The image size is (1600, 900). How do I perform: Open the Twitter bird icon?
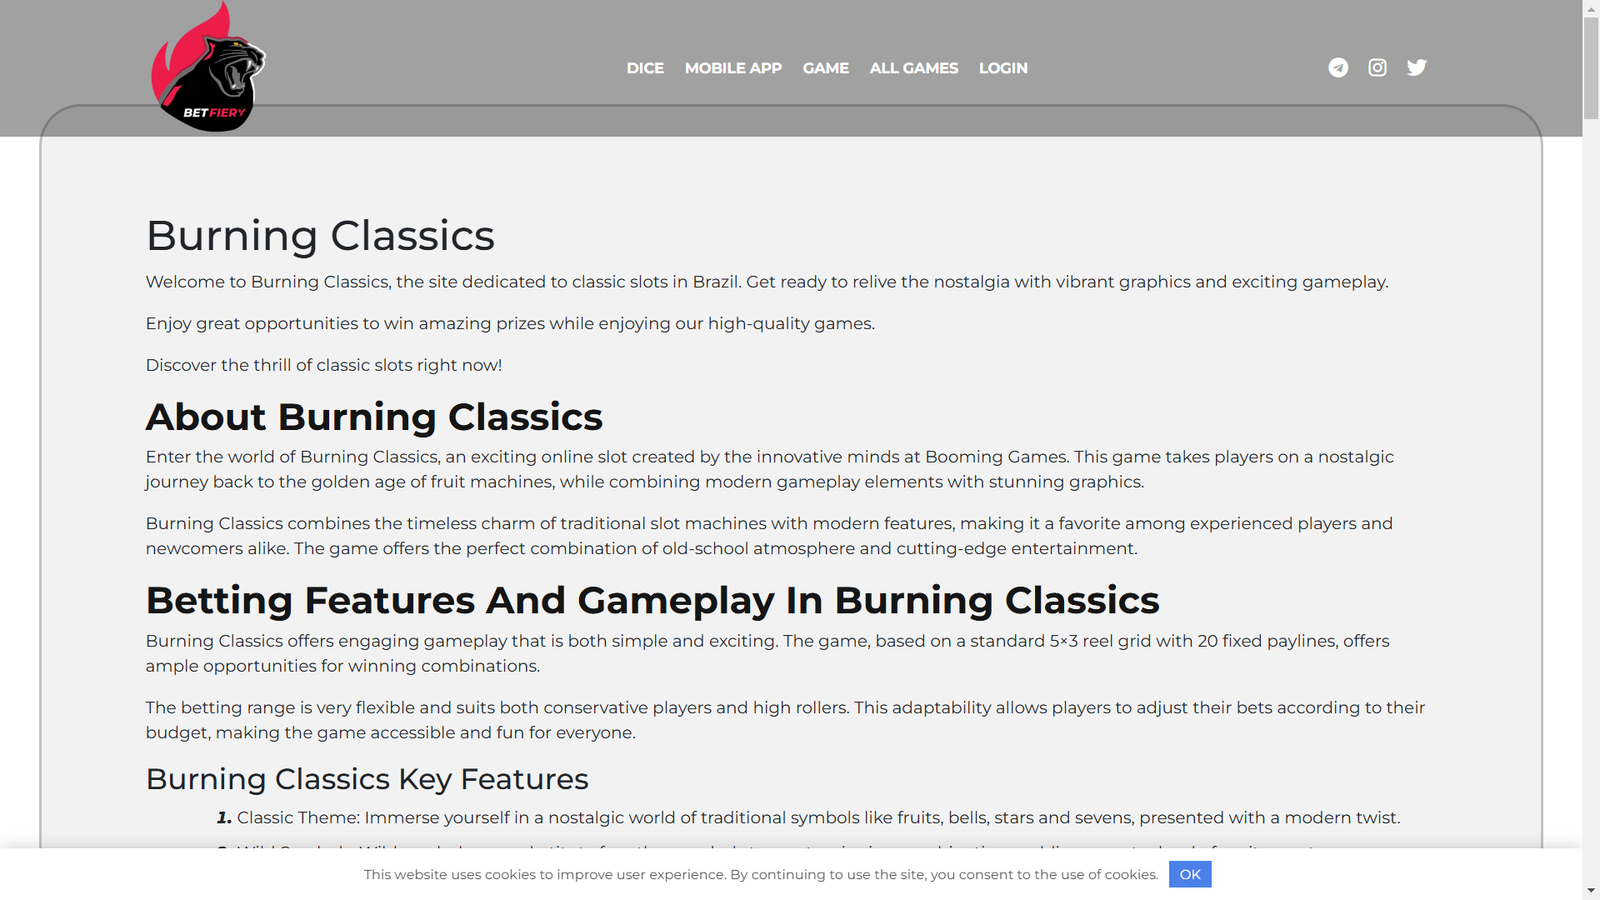tap(1416, 68)
